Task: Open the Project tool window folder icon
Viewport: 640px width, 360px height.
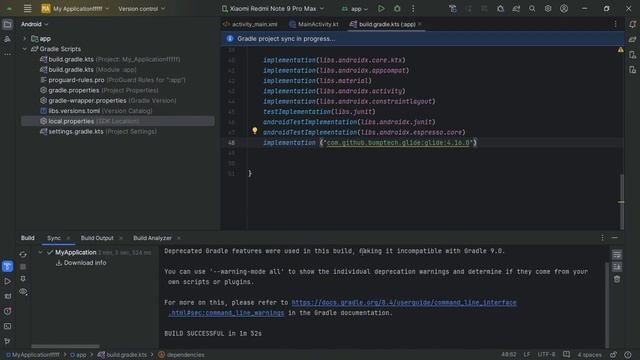Action: point(7,24)
